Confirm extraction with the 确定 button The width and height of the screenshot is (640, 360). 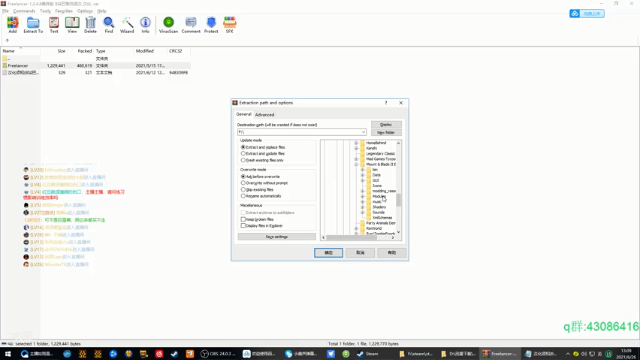point(329,253)
